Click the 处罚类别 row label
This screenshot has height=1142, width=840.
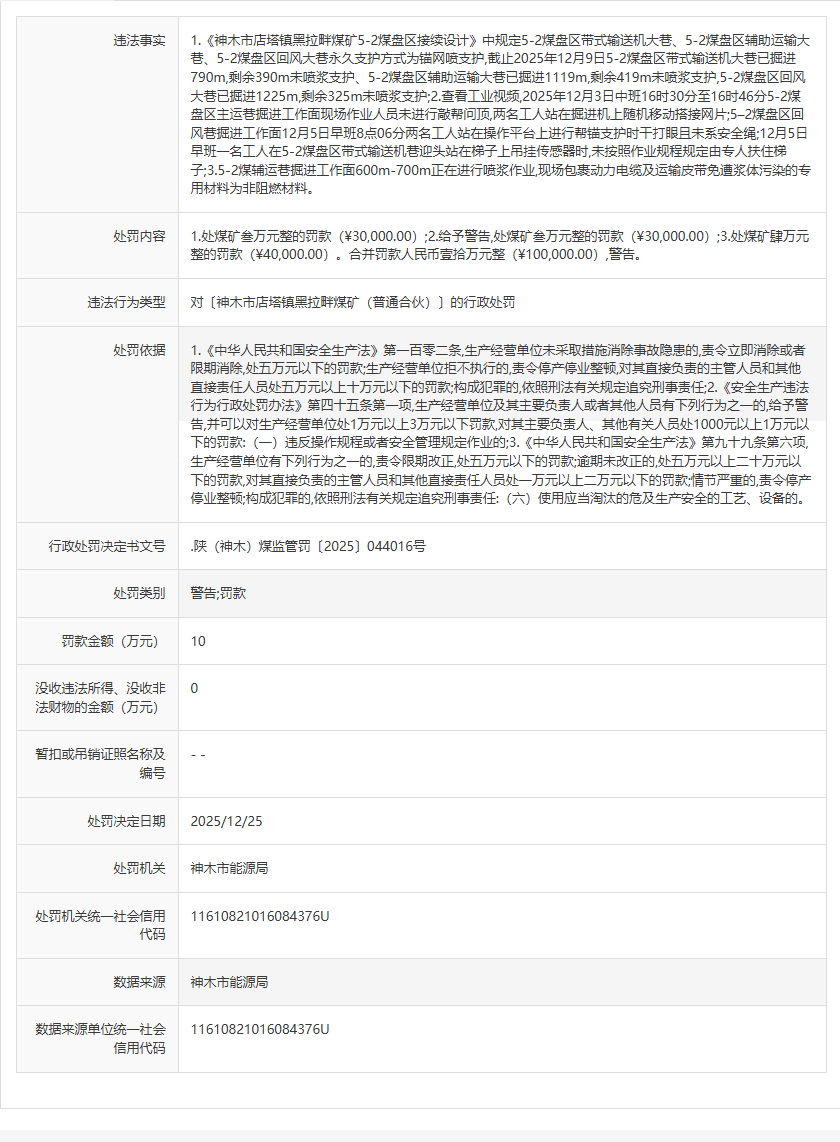click(139, 594)
